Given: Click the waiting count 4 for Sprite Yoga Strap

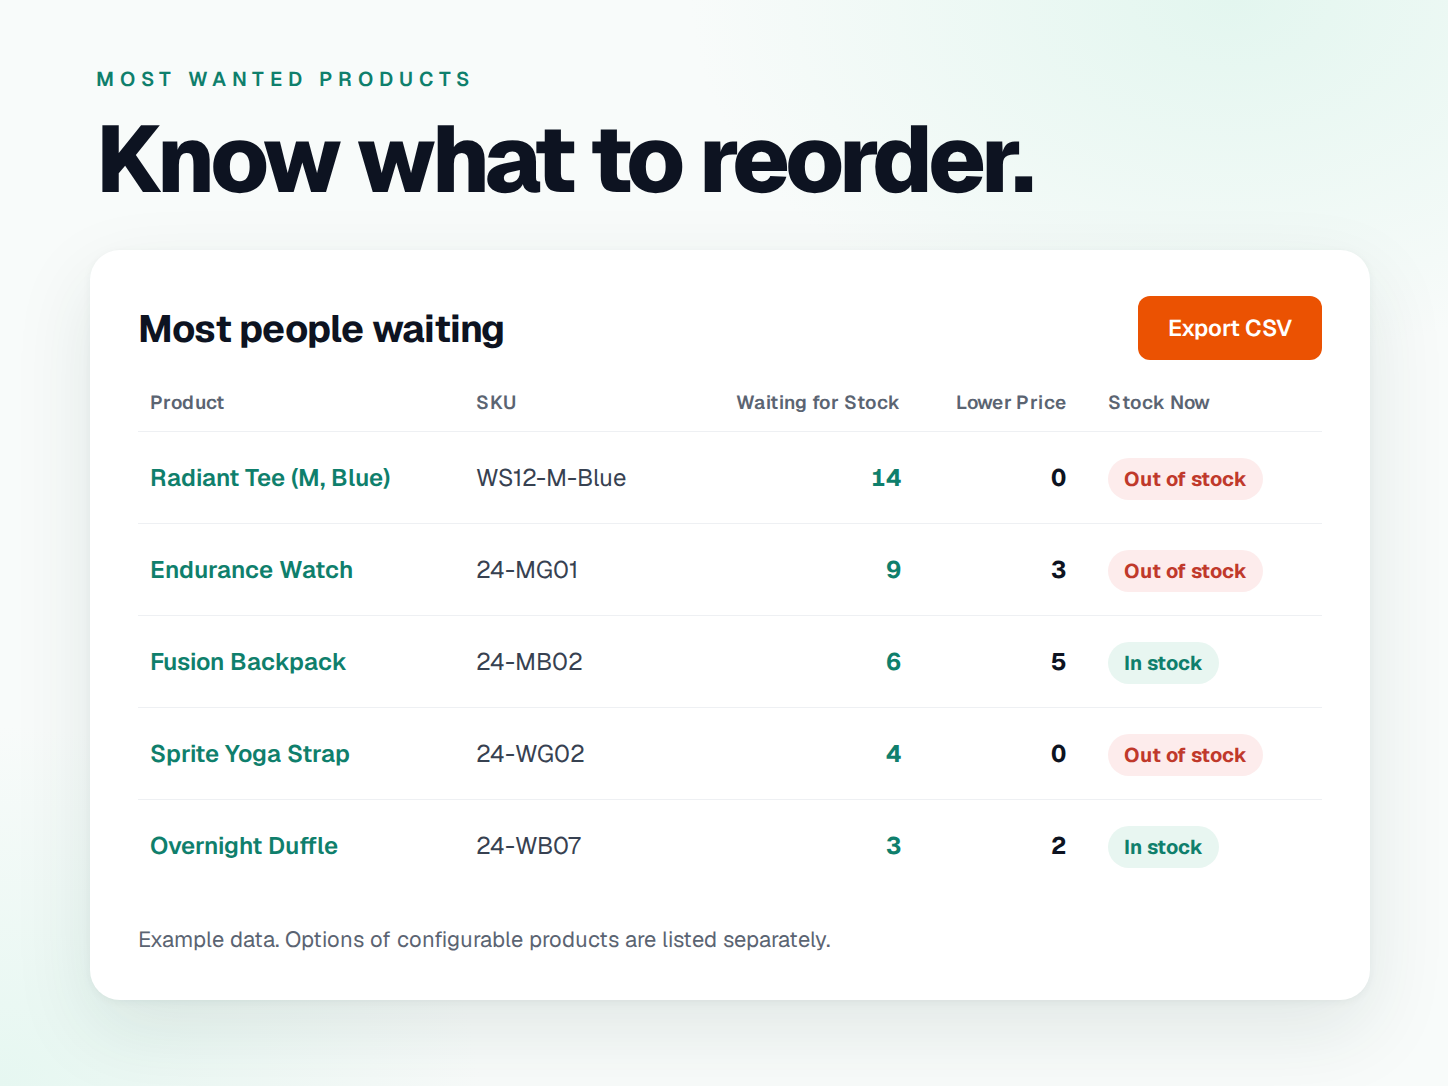Looking at the screenshot, I should click(893, 754).
